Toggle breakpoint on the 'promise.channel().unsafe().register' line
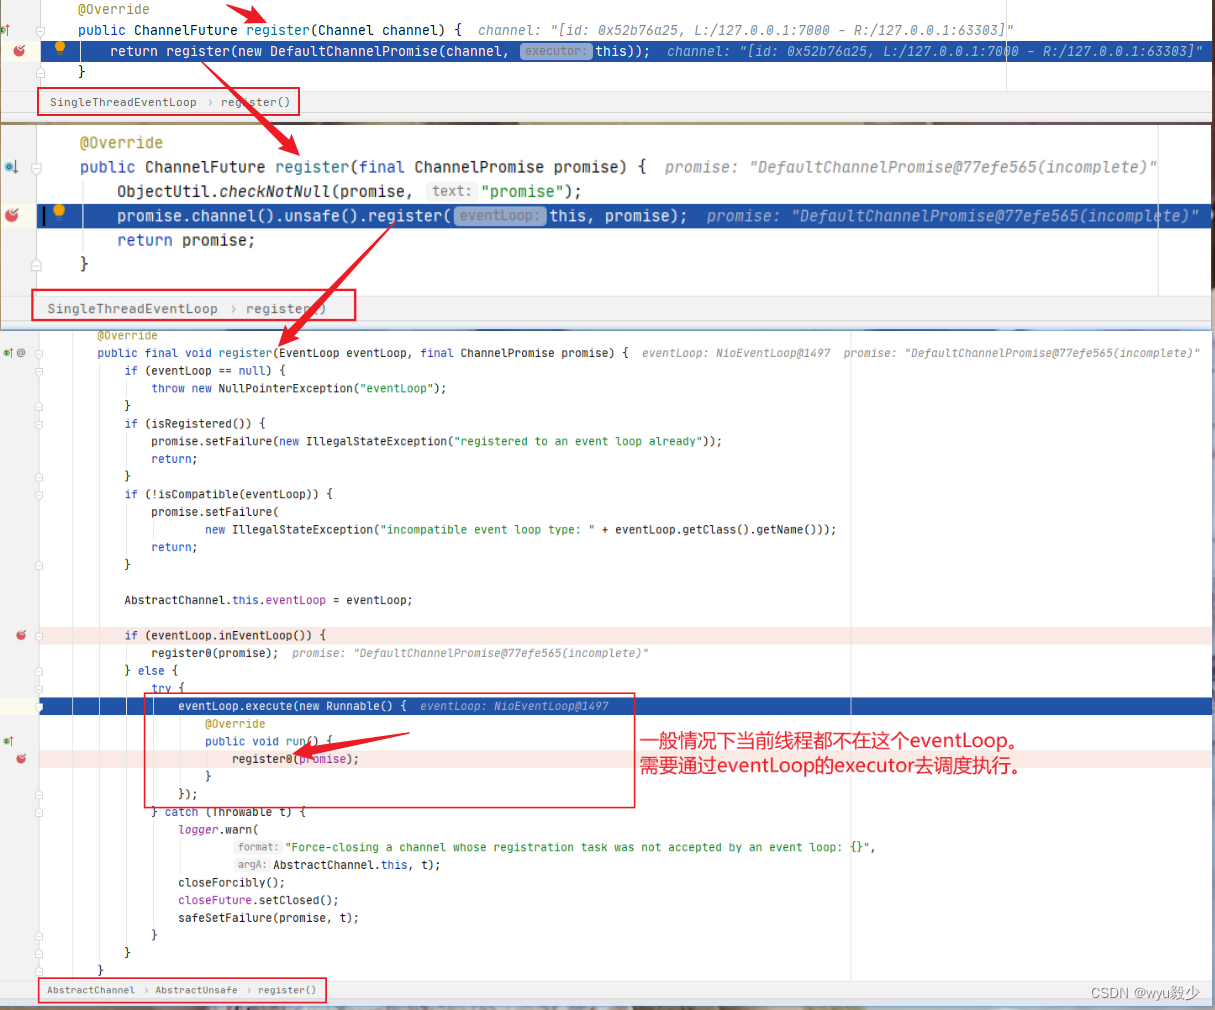 click(12, 215)
